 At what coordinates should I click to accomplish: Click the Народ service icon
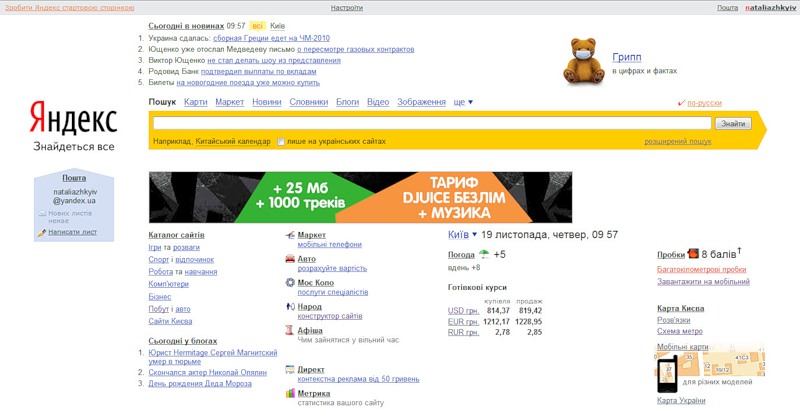(290, 306)
